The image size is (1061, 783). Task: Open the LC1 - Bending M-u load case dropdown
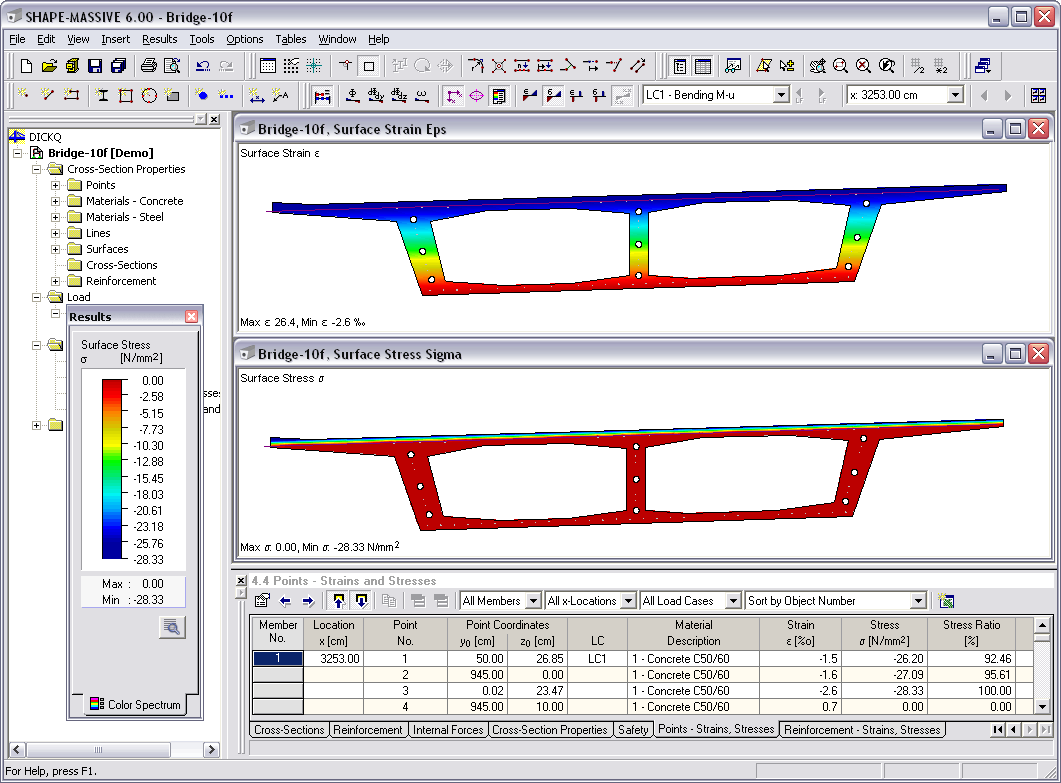click(782, 95)
